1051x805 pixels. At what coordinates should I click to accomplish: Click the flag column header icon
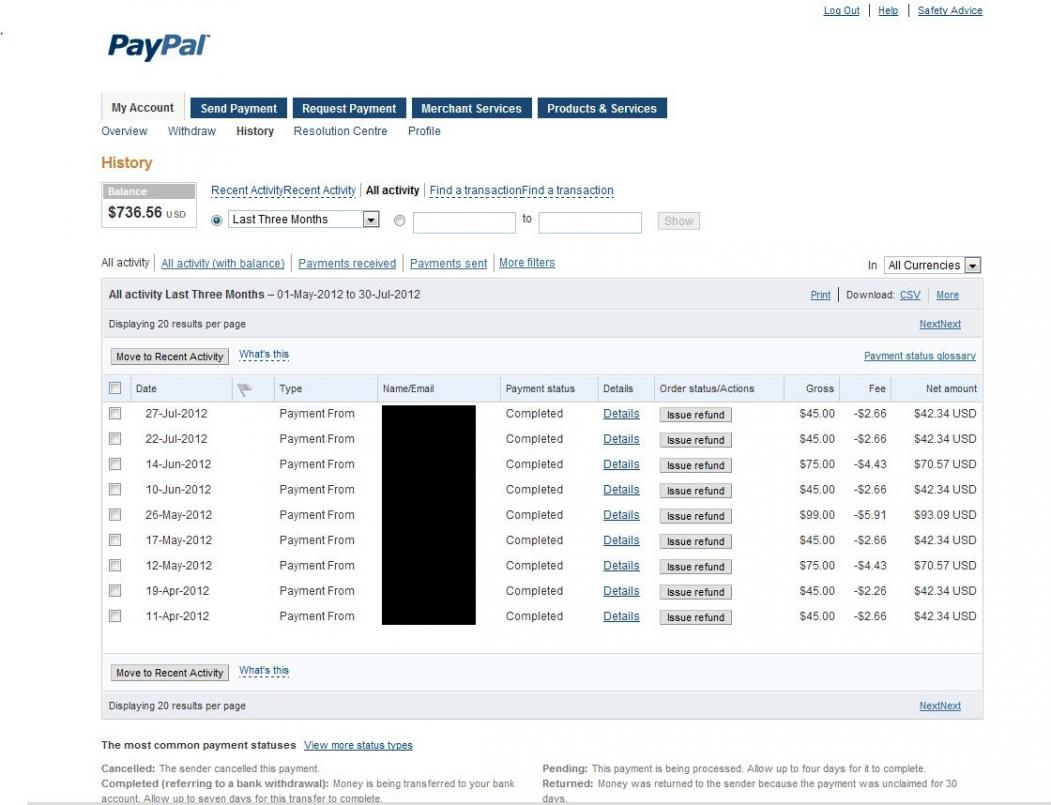tap(244, 389)
